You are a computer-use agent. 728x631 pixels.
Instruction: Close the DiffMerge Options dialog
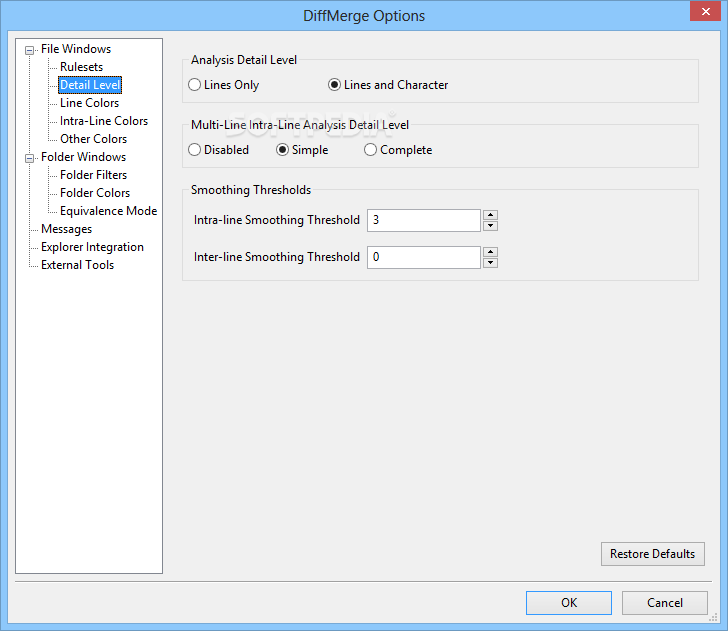[705, 11]
